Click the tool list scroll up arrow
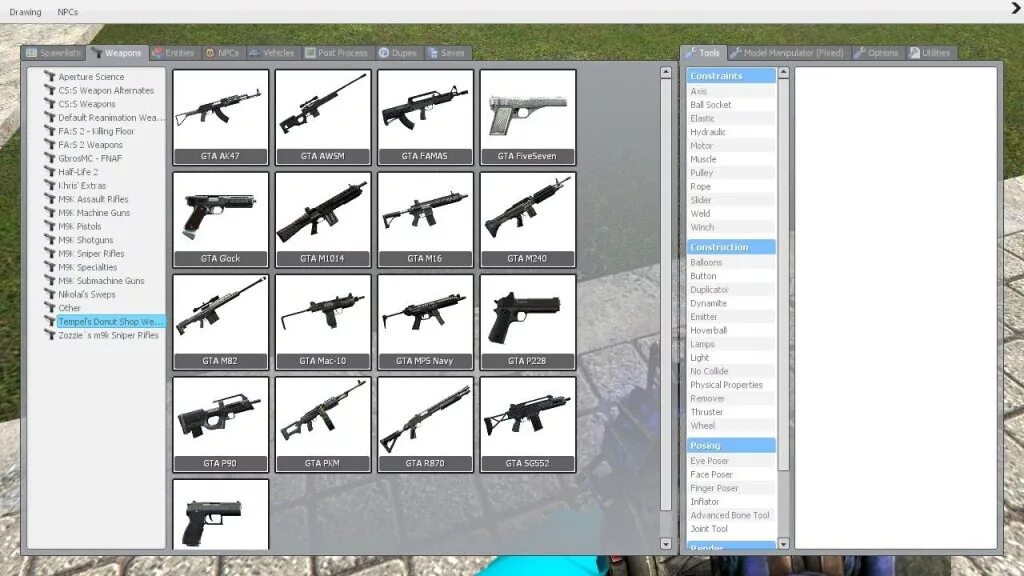Image resolution: width=1024 pixels, height=576 pixels. click(784, 72)
